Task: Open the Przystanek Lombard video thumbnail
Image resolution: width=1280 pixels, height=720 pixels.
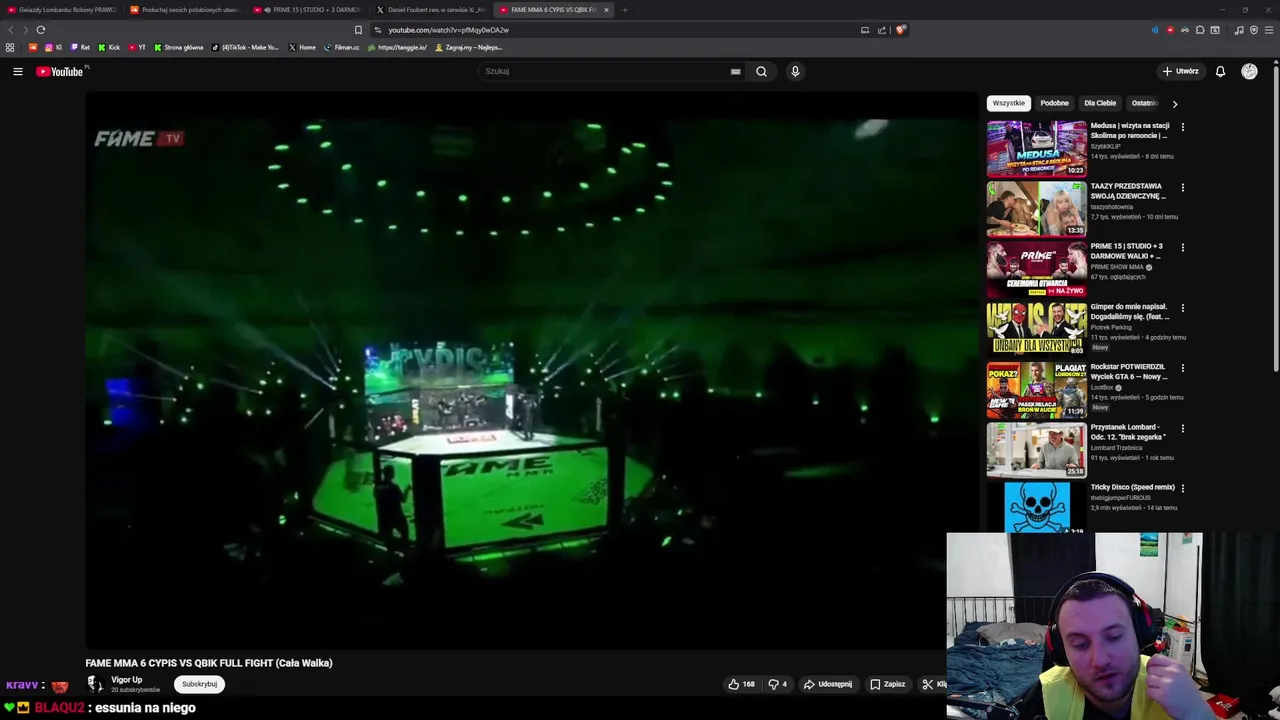Action: (x=1036, y=450)
